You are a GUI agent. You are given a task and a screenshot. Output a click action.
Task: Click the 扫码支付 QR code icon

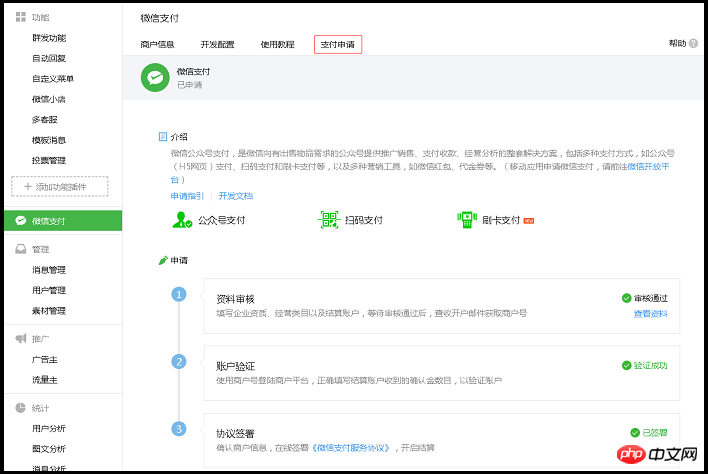329,220
